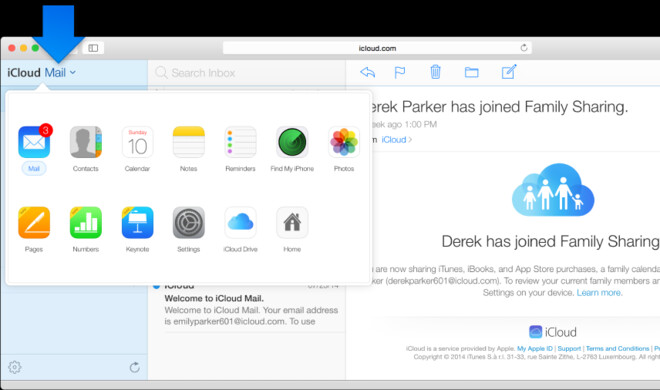The image size is (660, 390).
Task: Open the Photos app
Action: [344, 142]
